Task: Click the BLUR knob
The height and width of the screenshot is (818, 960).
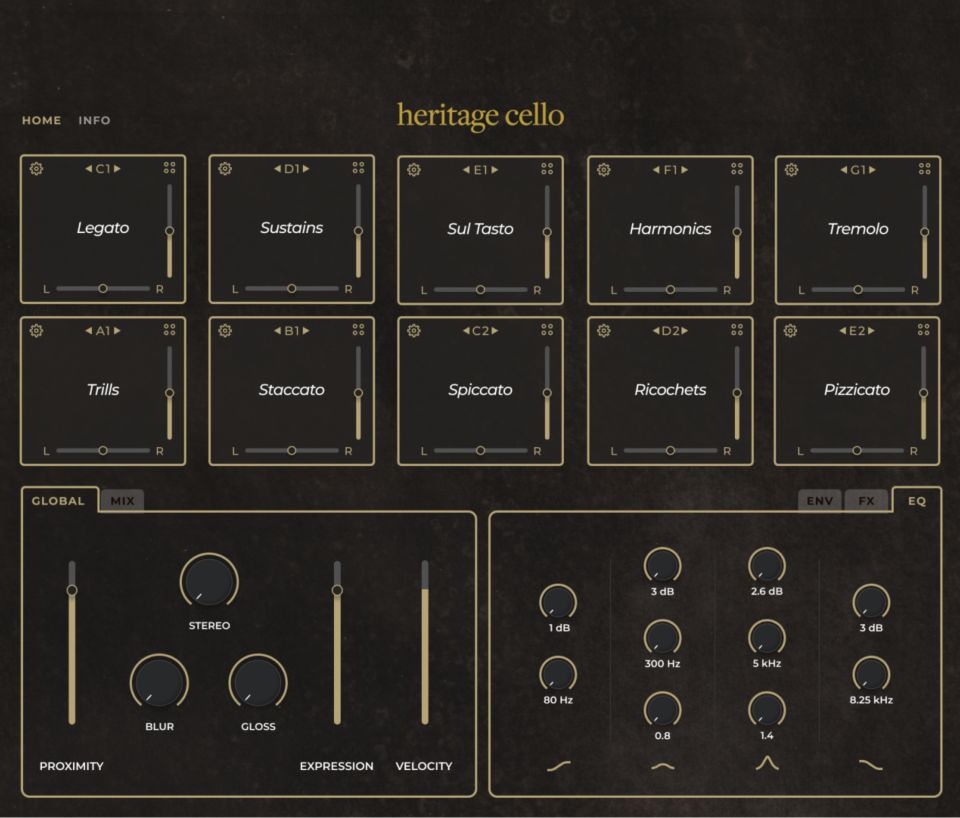Action: tap(159, 683)
